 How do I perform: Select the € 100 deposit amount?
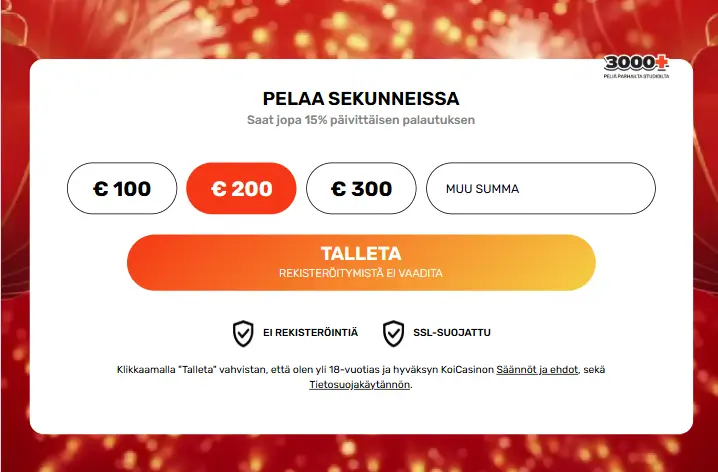pyautogui.click(x=122, y=188)
